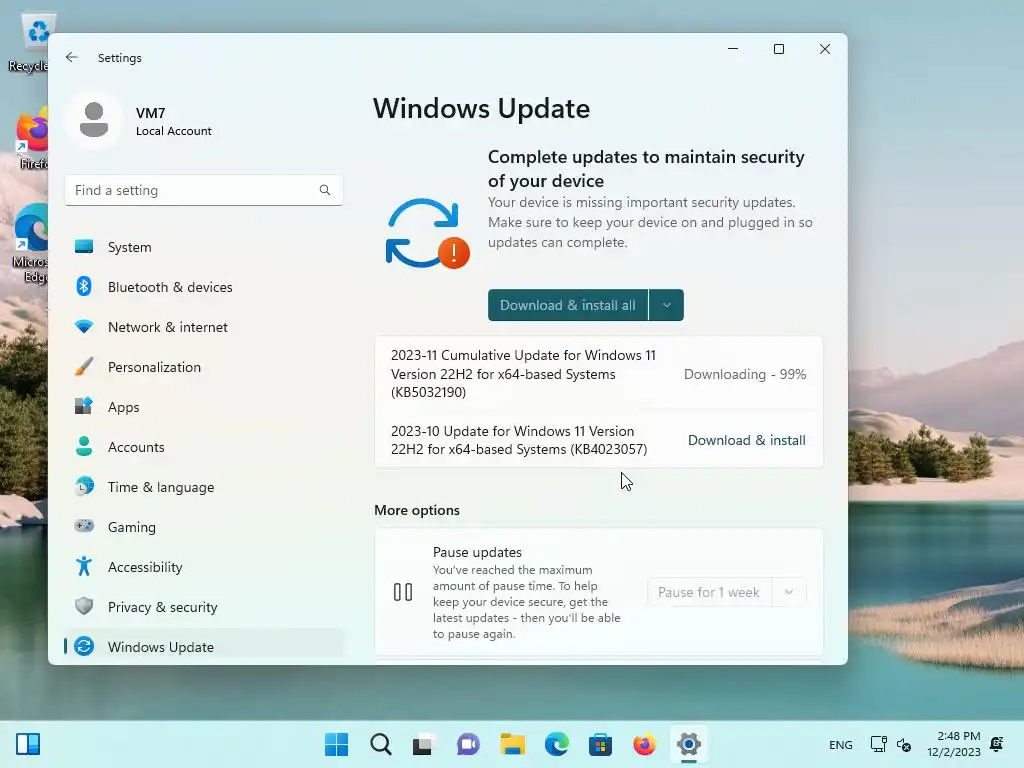Open the Widgets panel icon
Viewport: 1024px width, 768px height.
[28, 744]
